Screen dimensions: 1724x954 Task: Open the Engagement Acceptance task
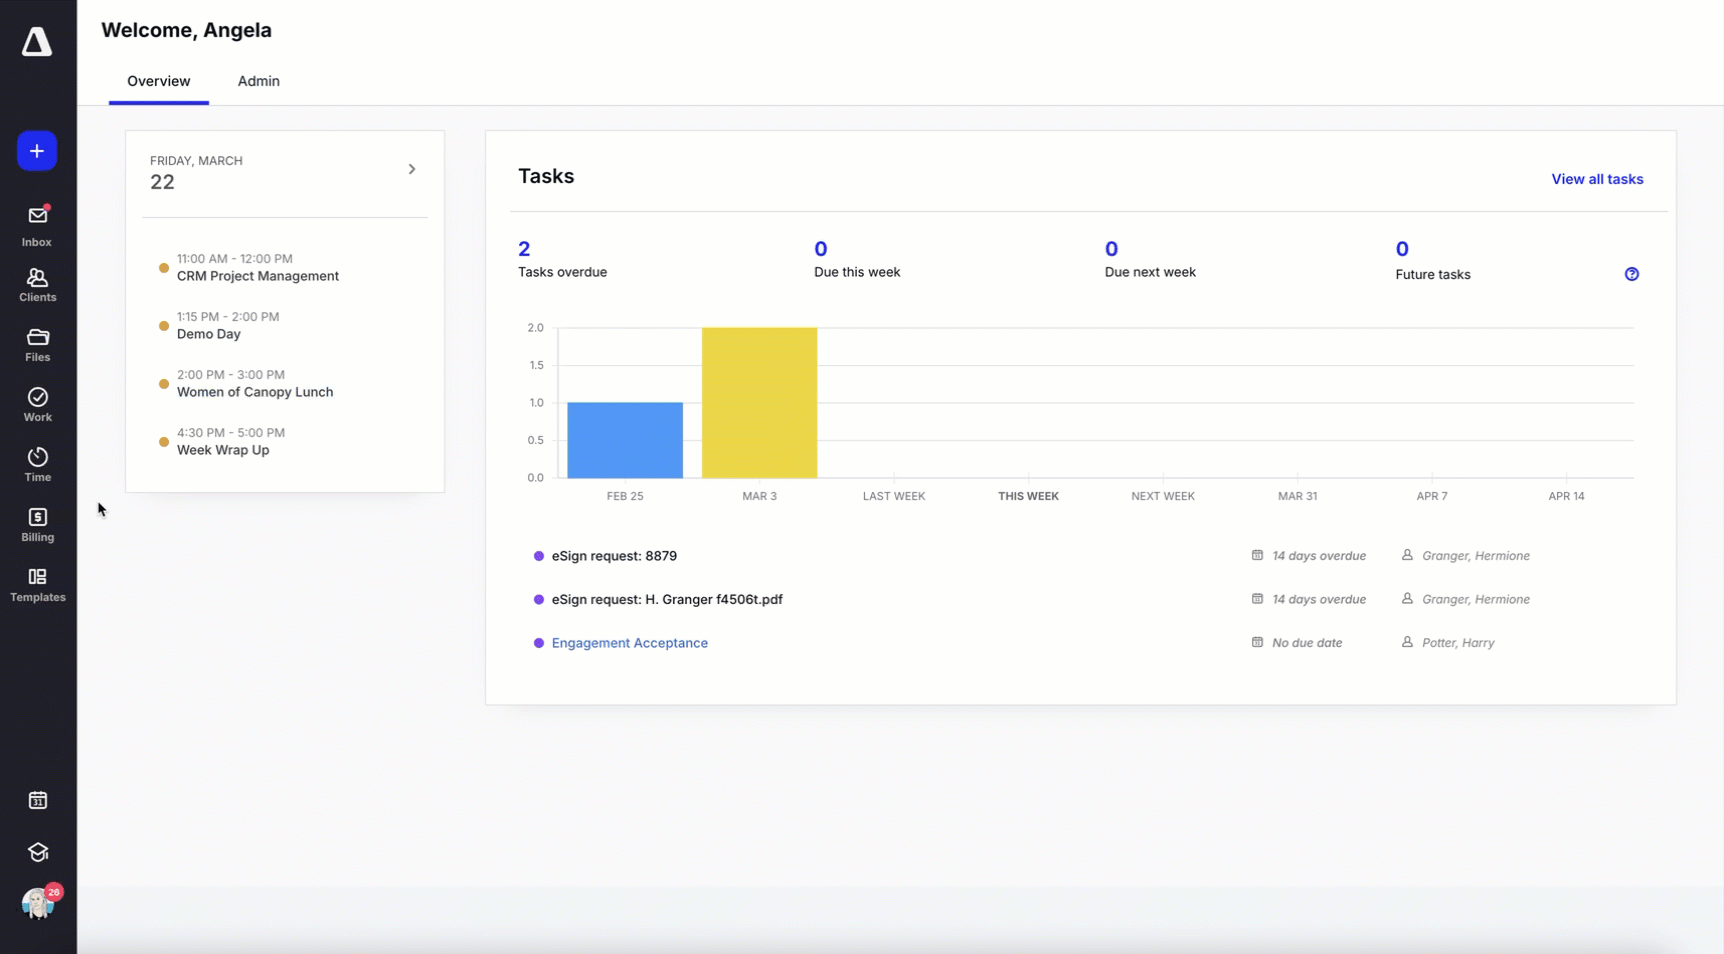(x=629, y=643)
